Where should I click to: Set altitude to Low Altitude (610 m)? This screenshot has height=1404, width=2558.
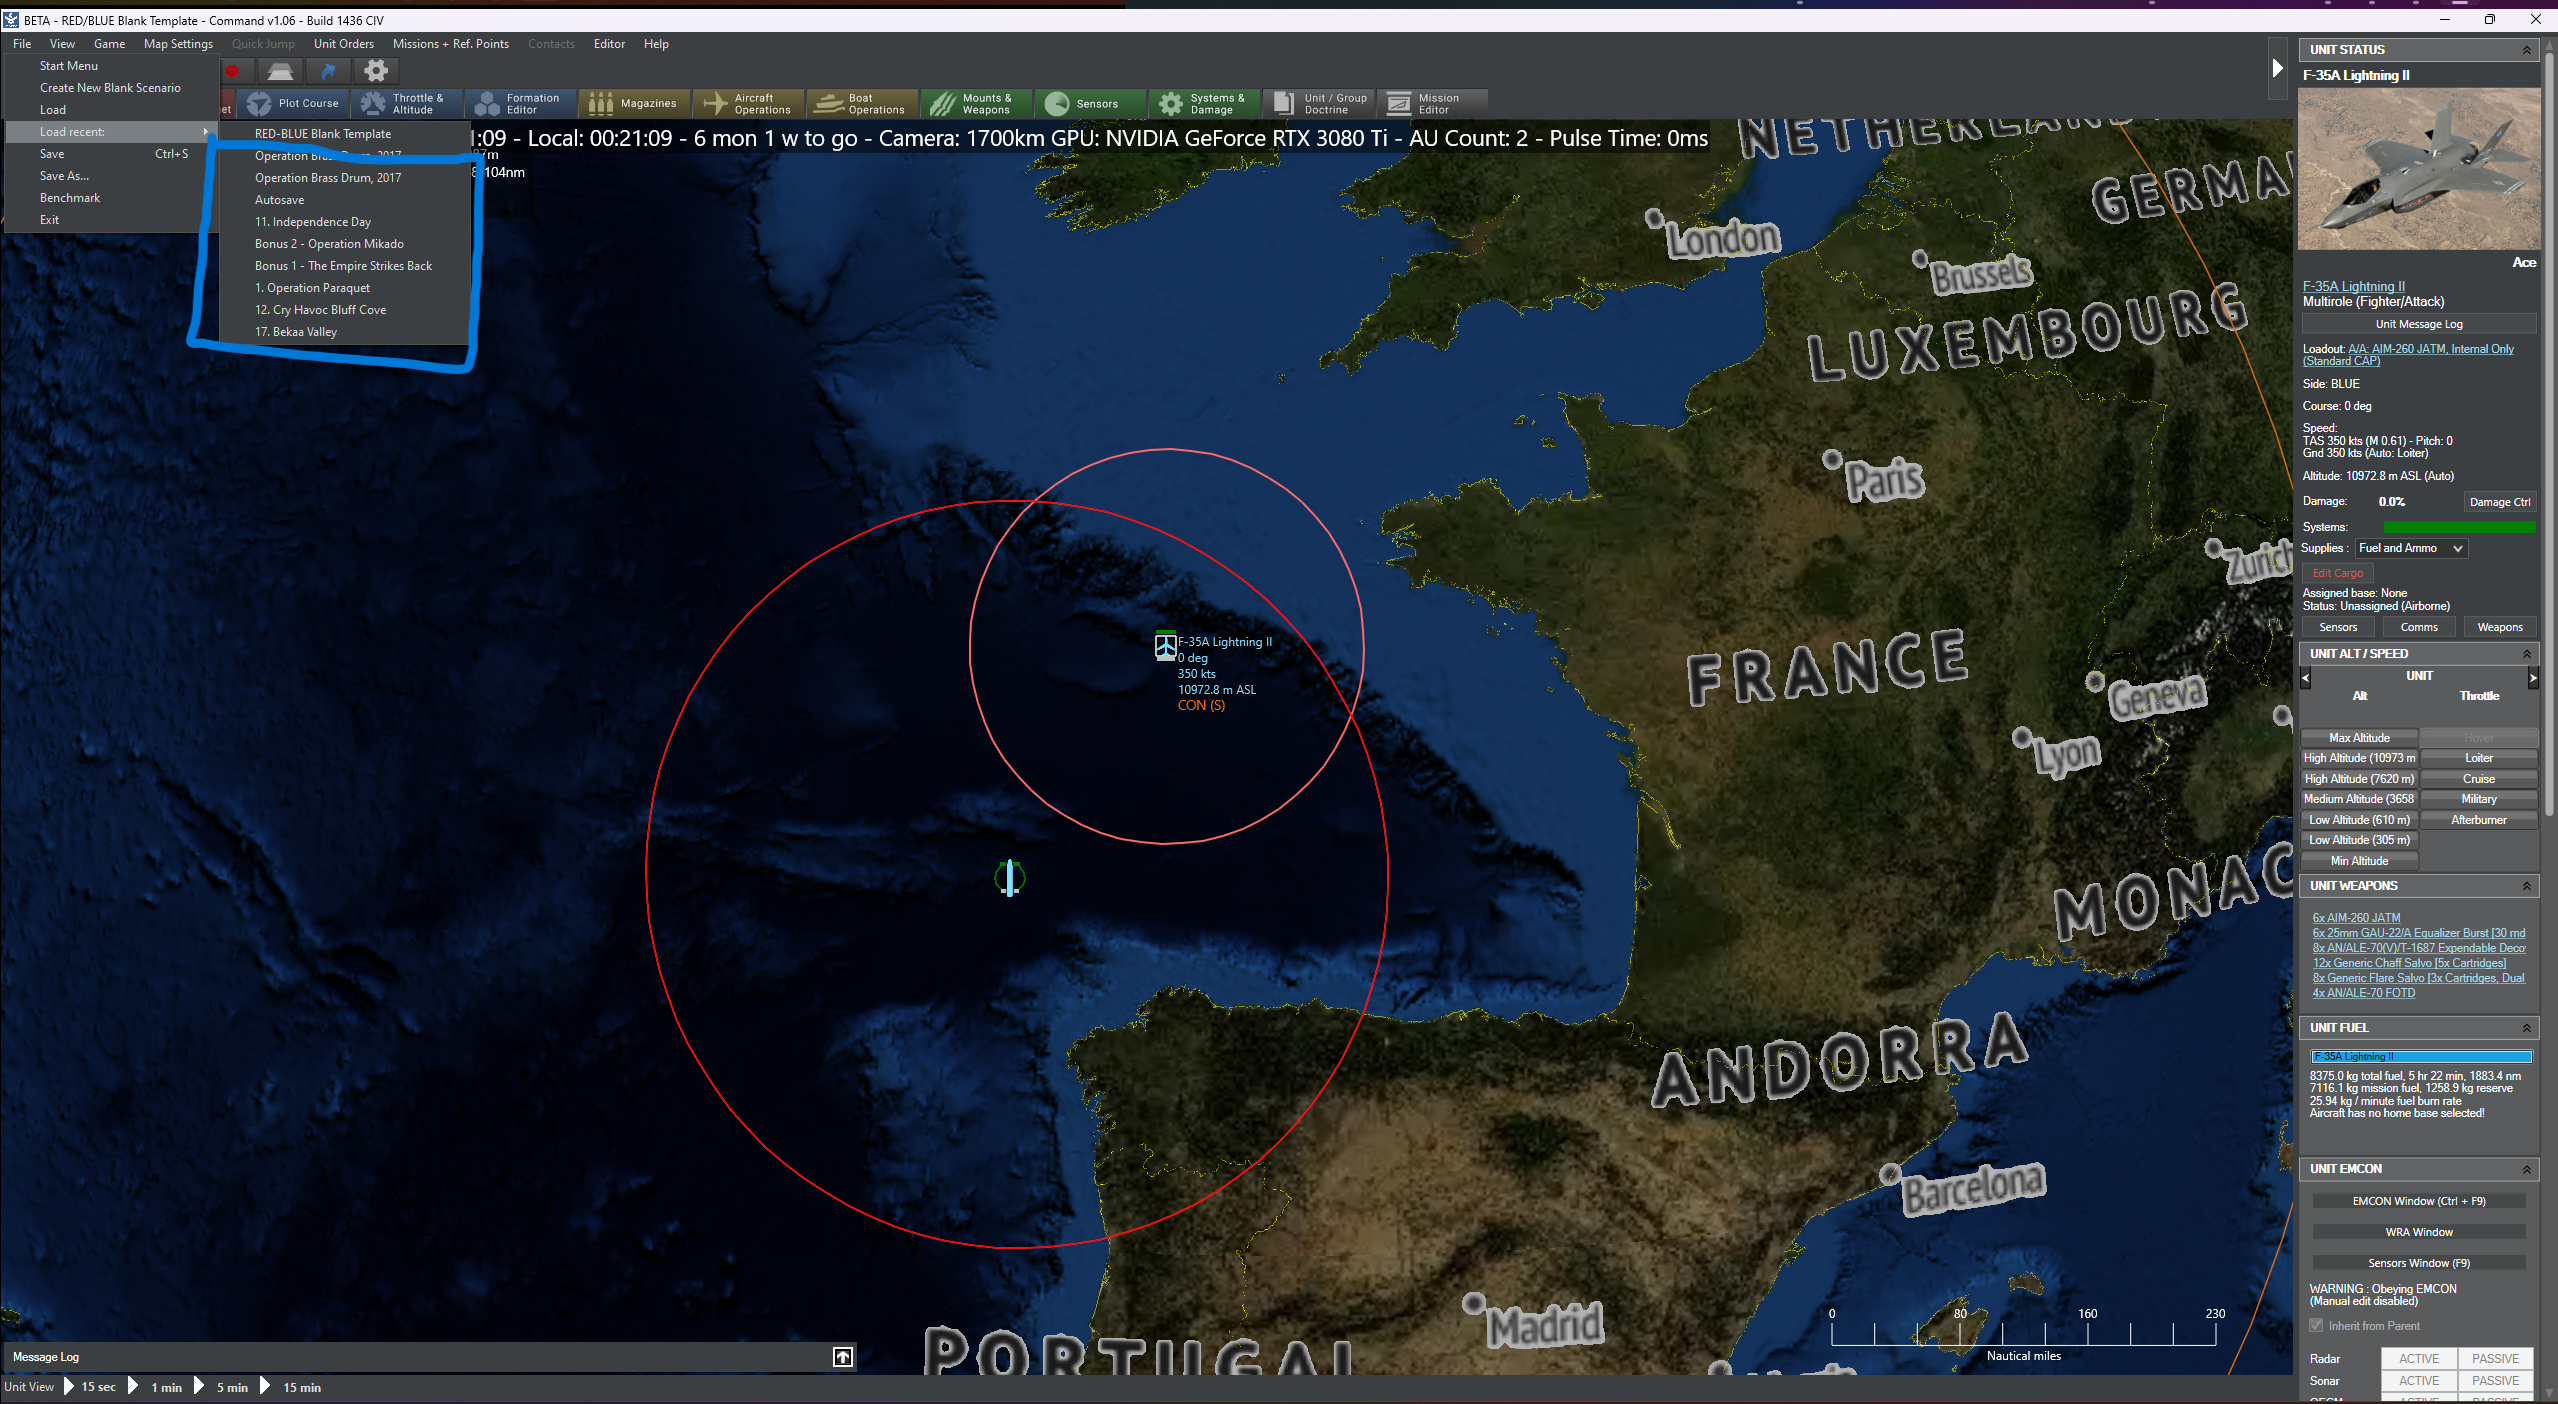(x=2359, y=820)
